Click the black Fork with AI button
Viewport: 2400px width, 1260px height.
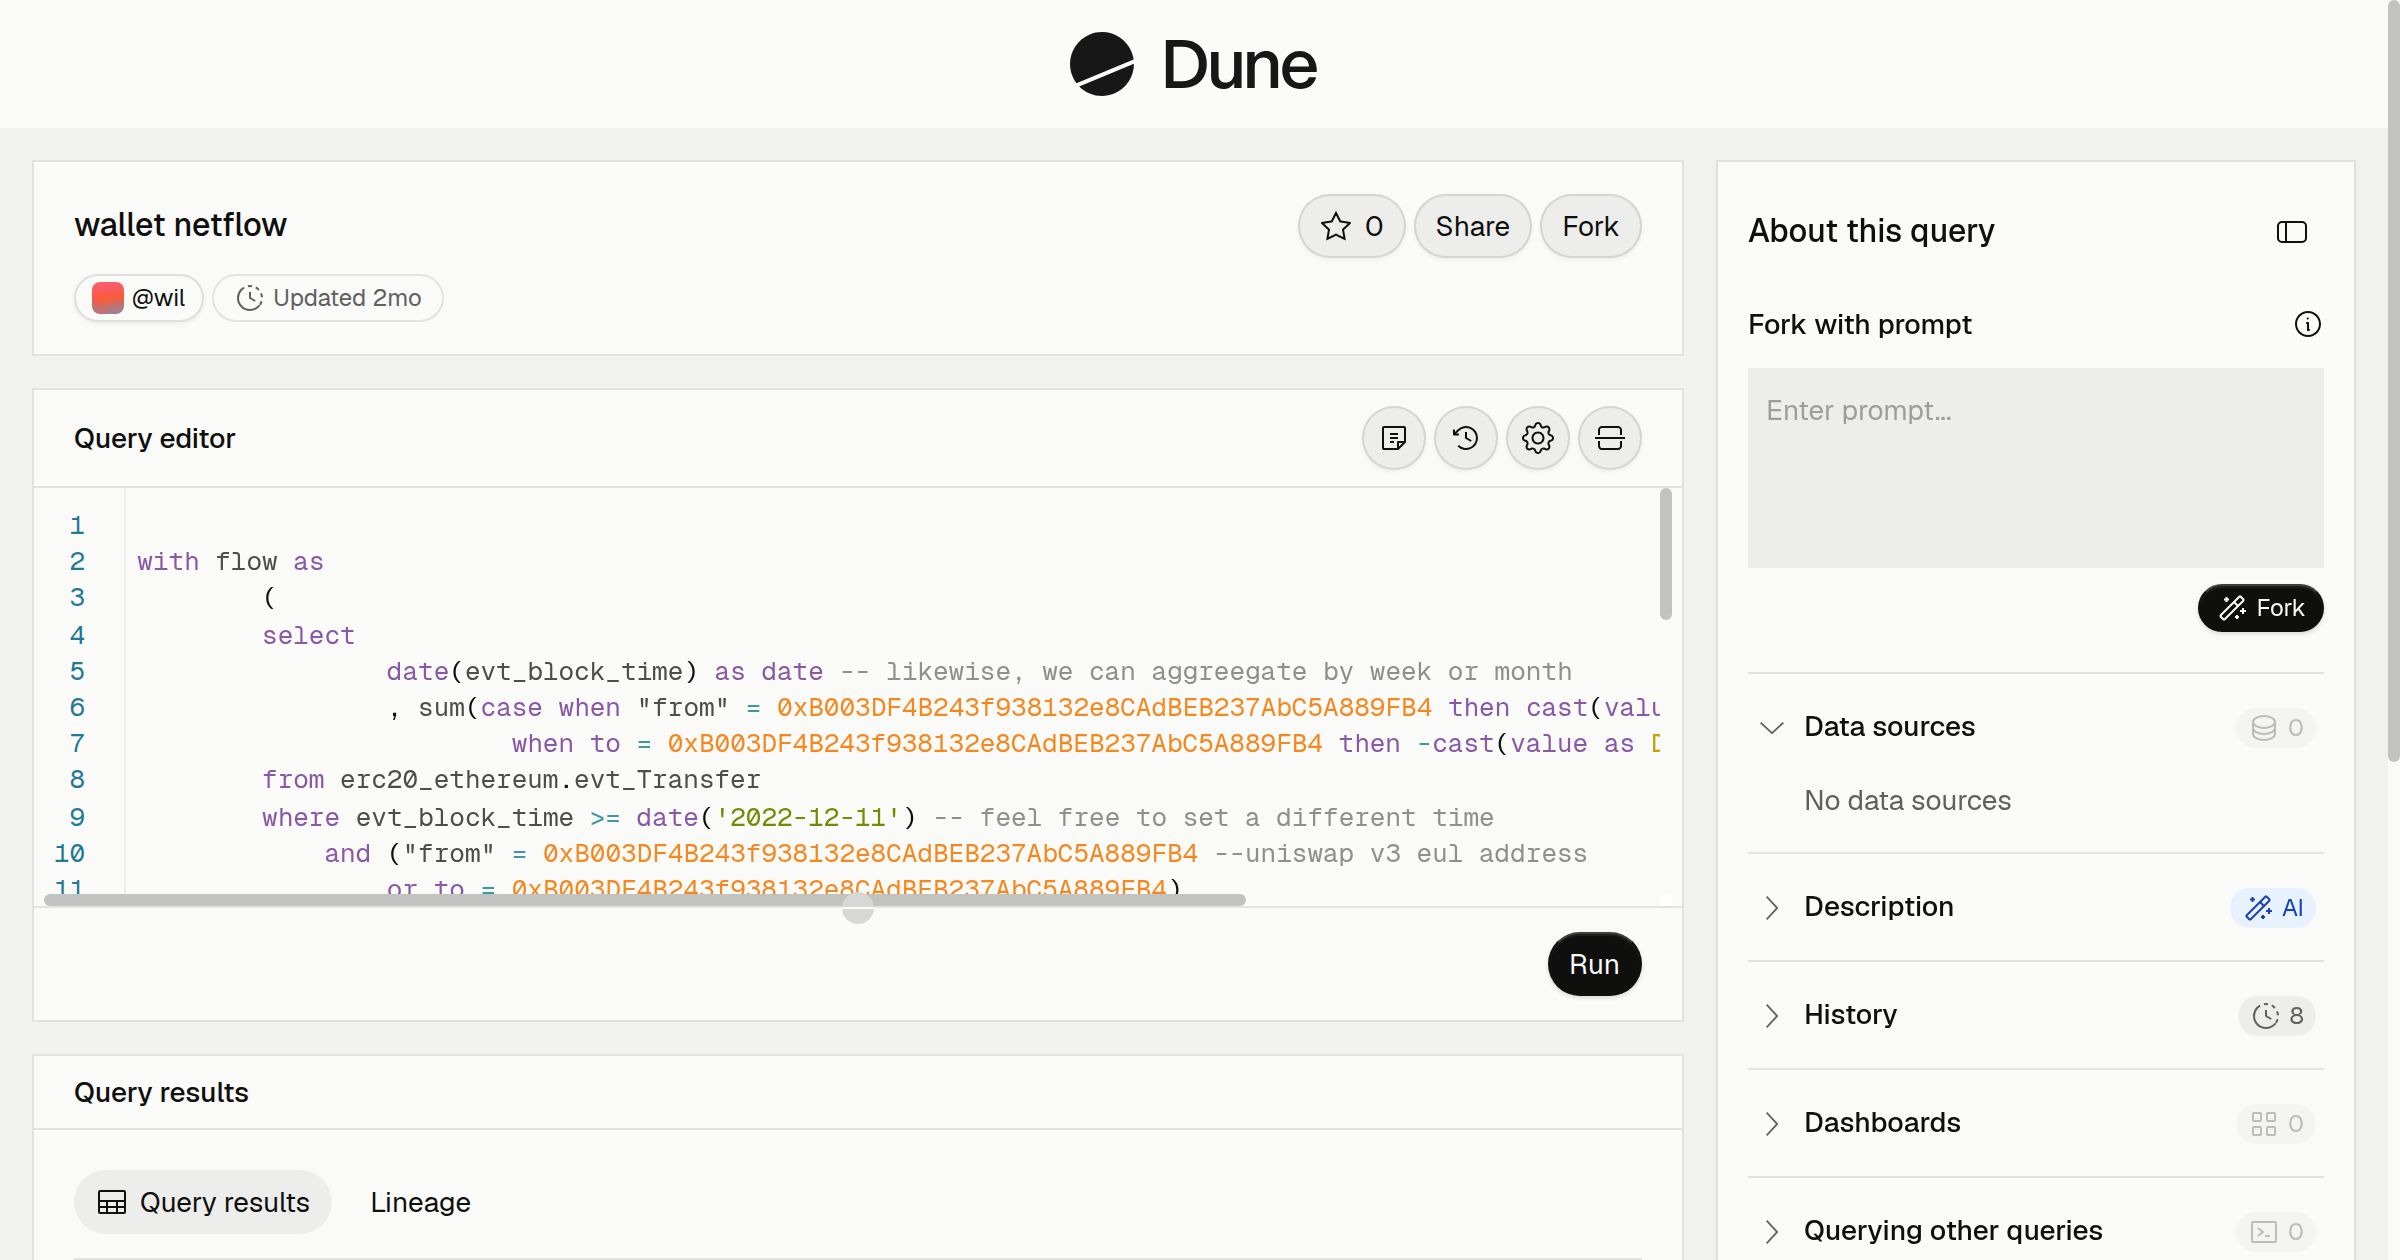2260,608
